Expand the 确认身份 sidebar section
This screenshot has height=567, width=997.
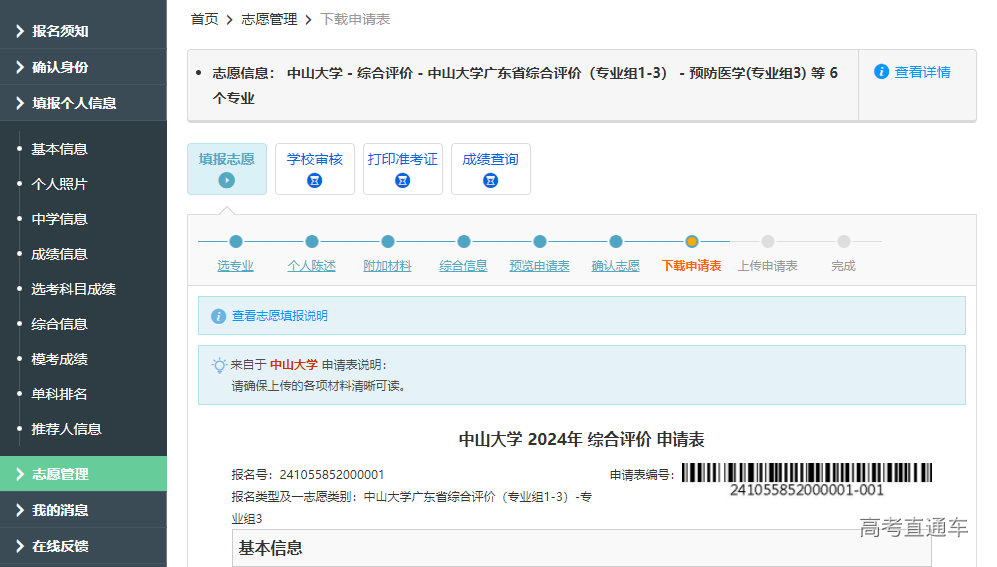(83, 67)
